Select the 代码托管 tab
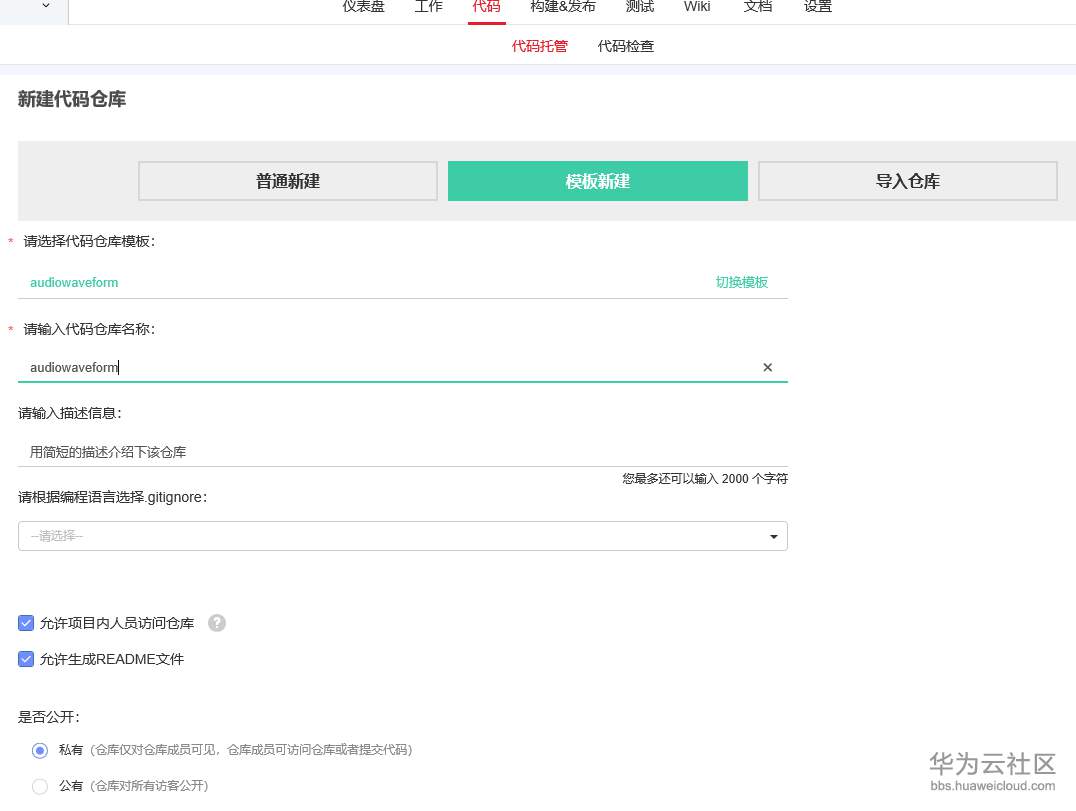 coord(540,45)
